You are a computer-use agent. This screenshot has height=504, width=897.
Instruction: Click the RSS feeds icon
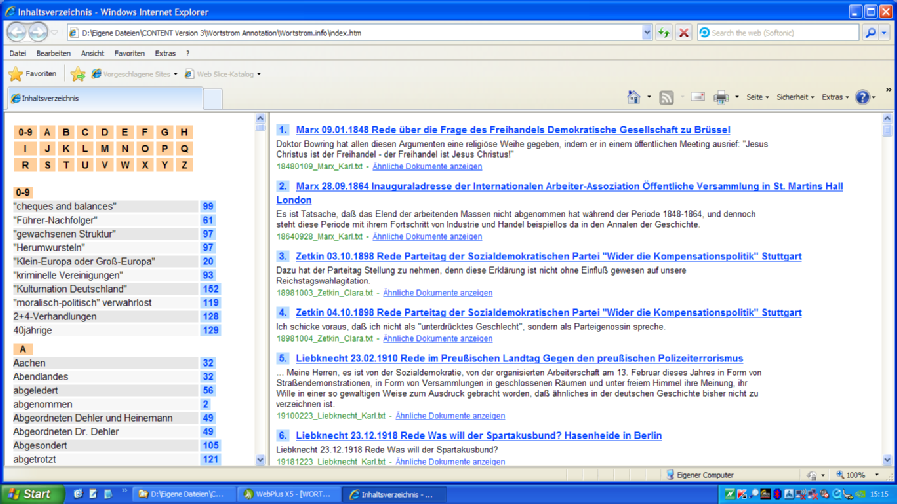(x=666, y=97)
